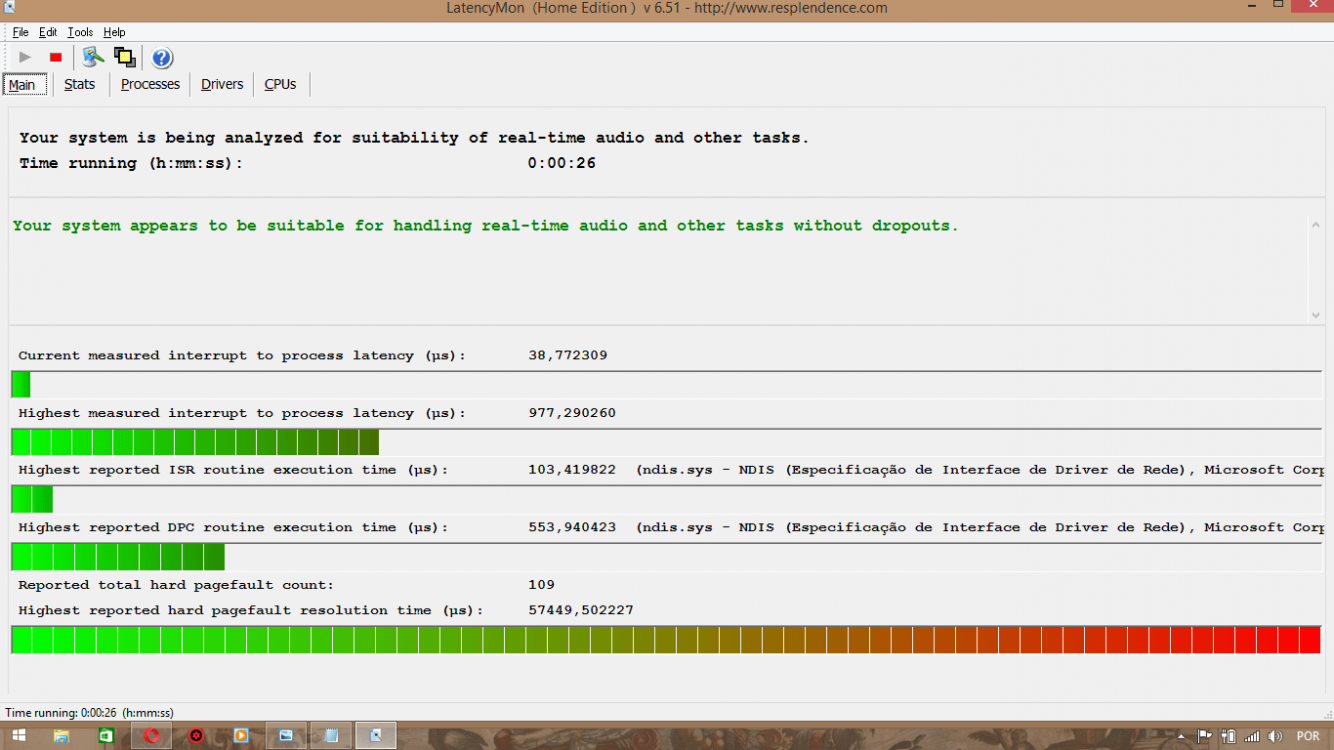Click the overlapping squares copy-report toolbar icon
This screenshot has width=1334, height=750.
pyautogui.click(x=125, y=57)
